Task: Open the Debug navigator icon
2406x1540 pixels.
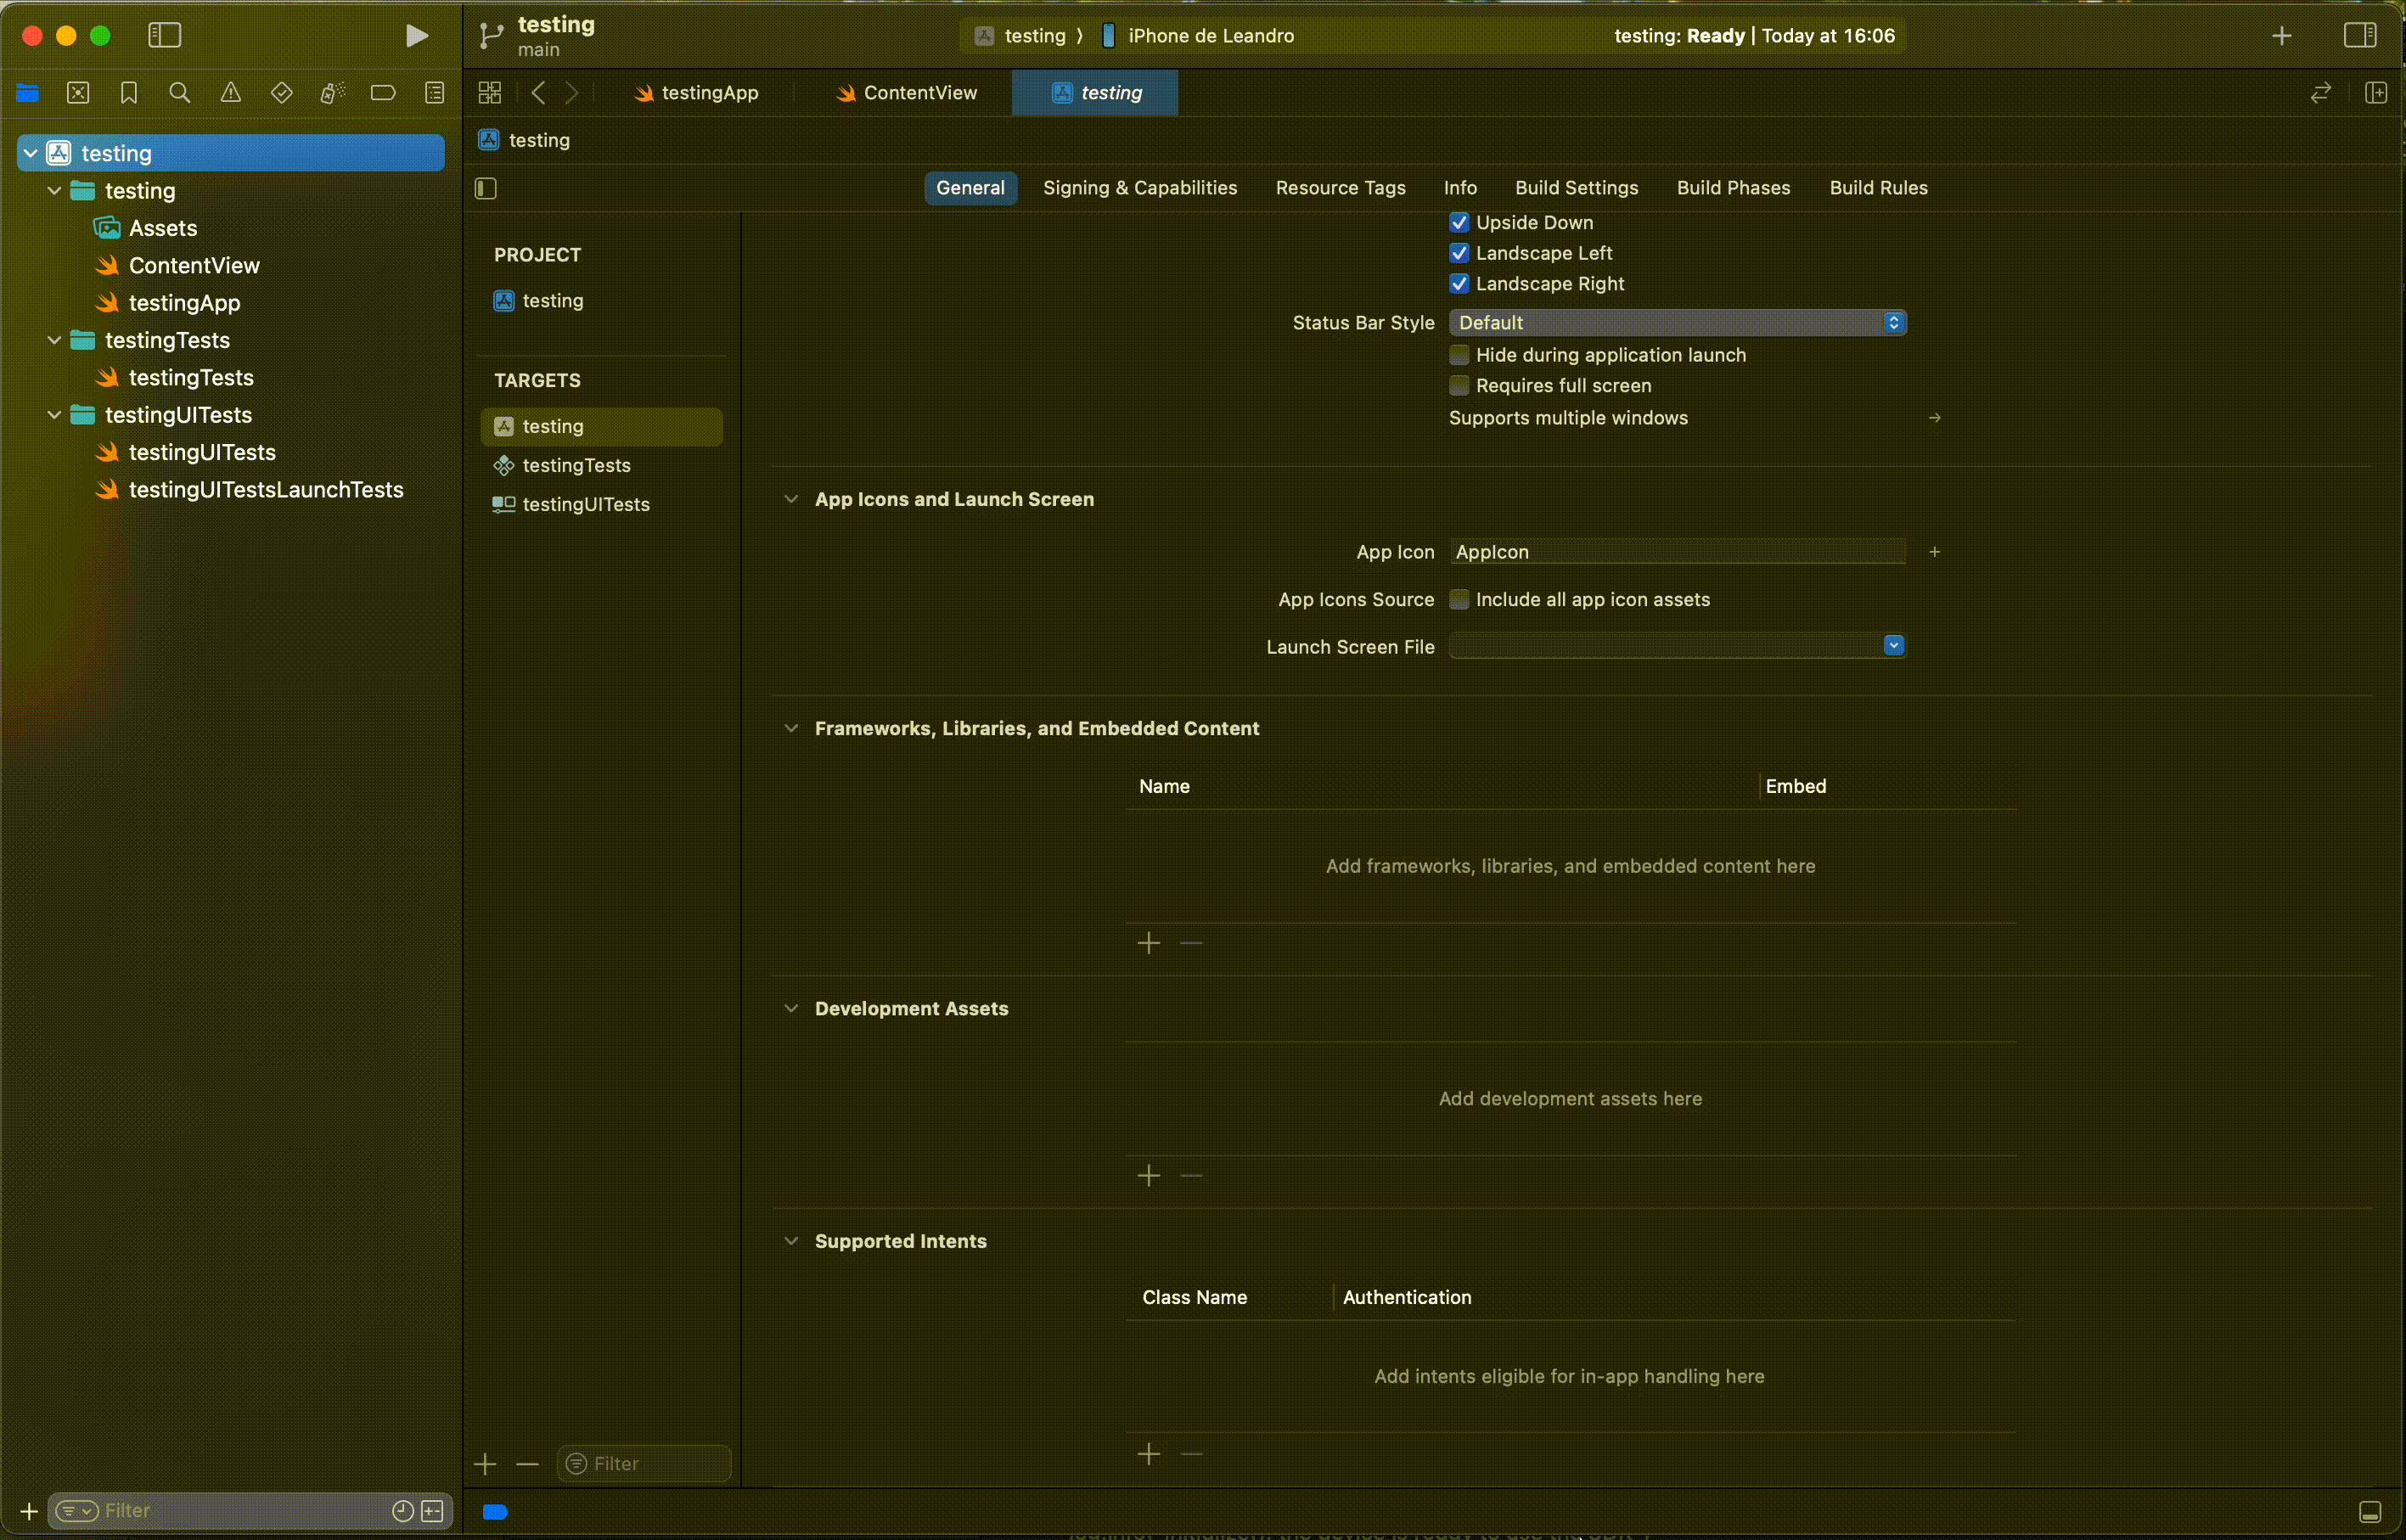Action: [x=332, y=93]
